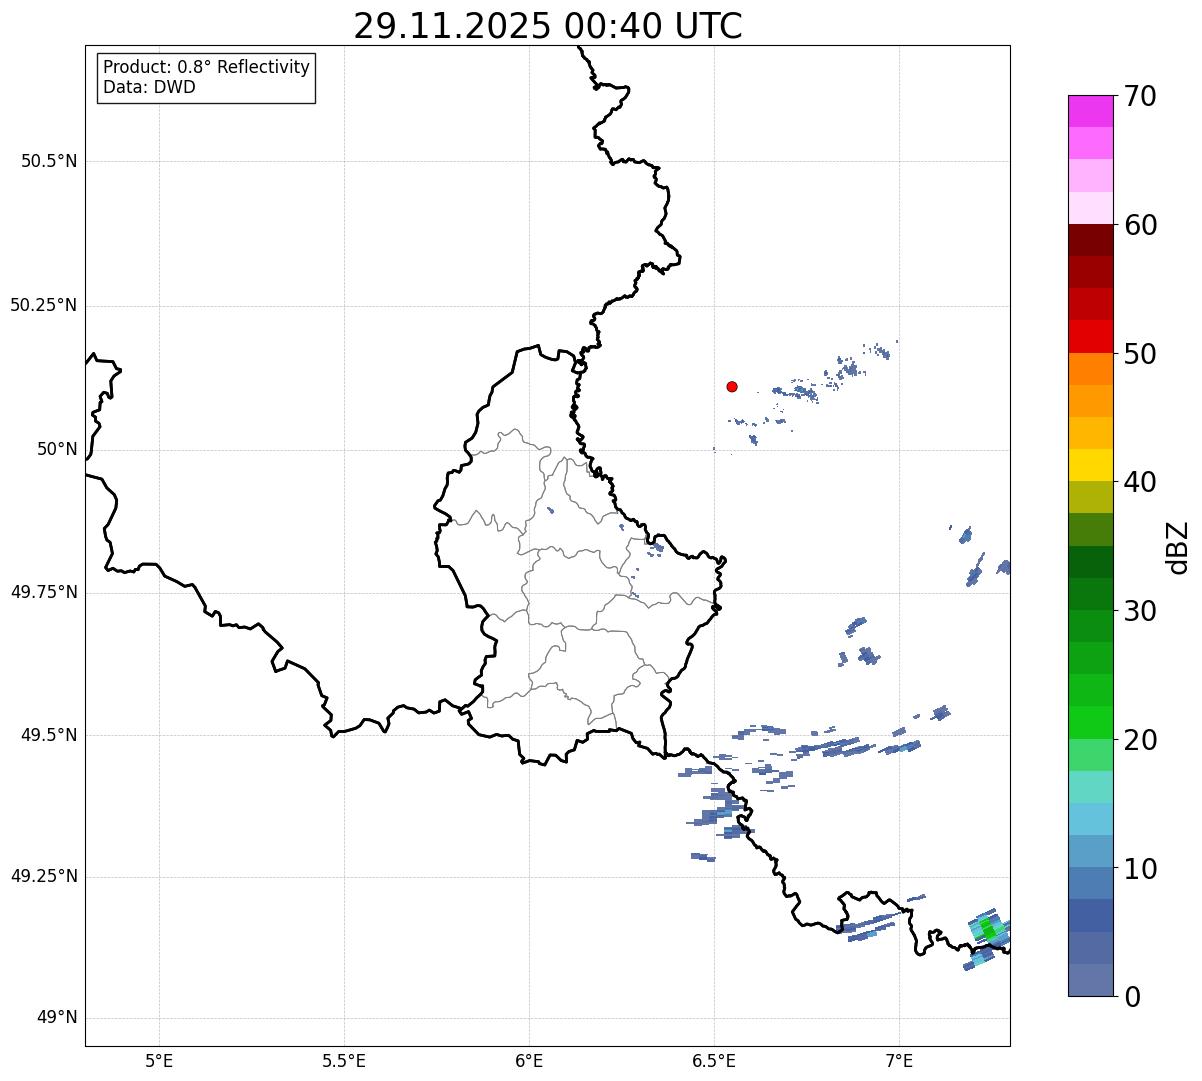Click the 50.25°N latitude label
Image resolution: width=1202 pixels, height=1081 pixels.
[x=43, y=305]
